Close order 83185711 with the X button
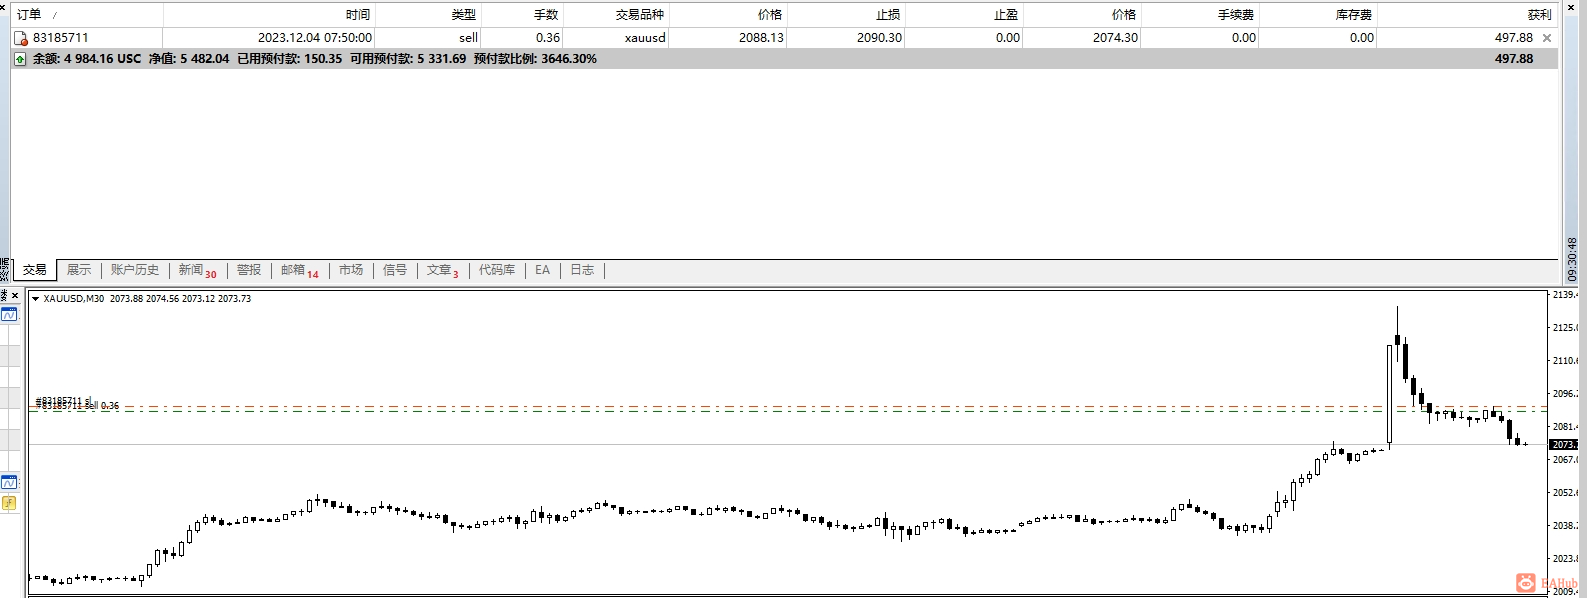 (1547, 38)
